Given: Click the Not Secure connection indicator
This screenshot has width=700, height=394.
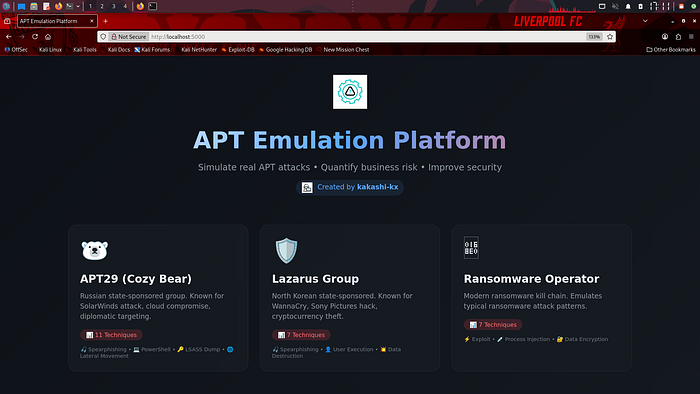Looking at the screenshot, I should [129, 37].
